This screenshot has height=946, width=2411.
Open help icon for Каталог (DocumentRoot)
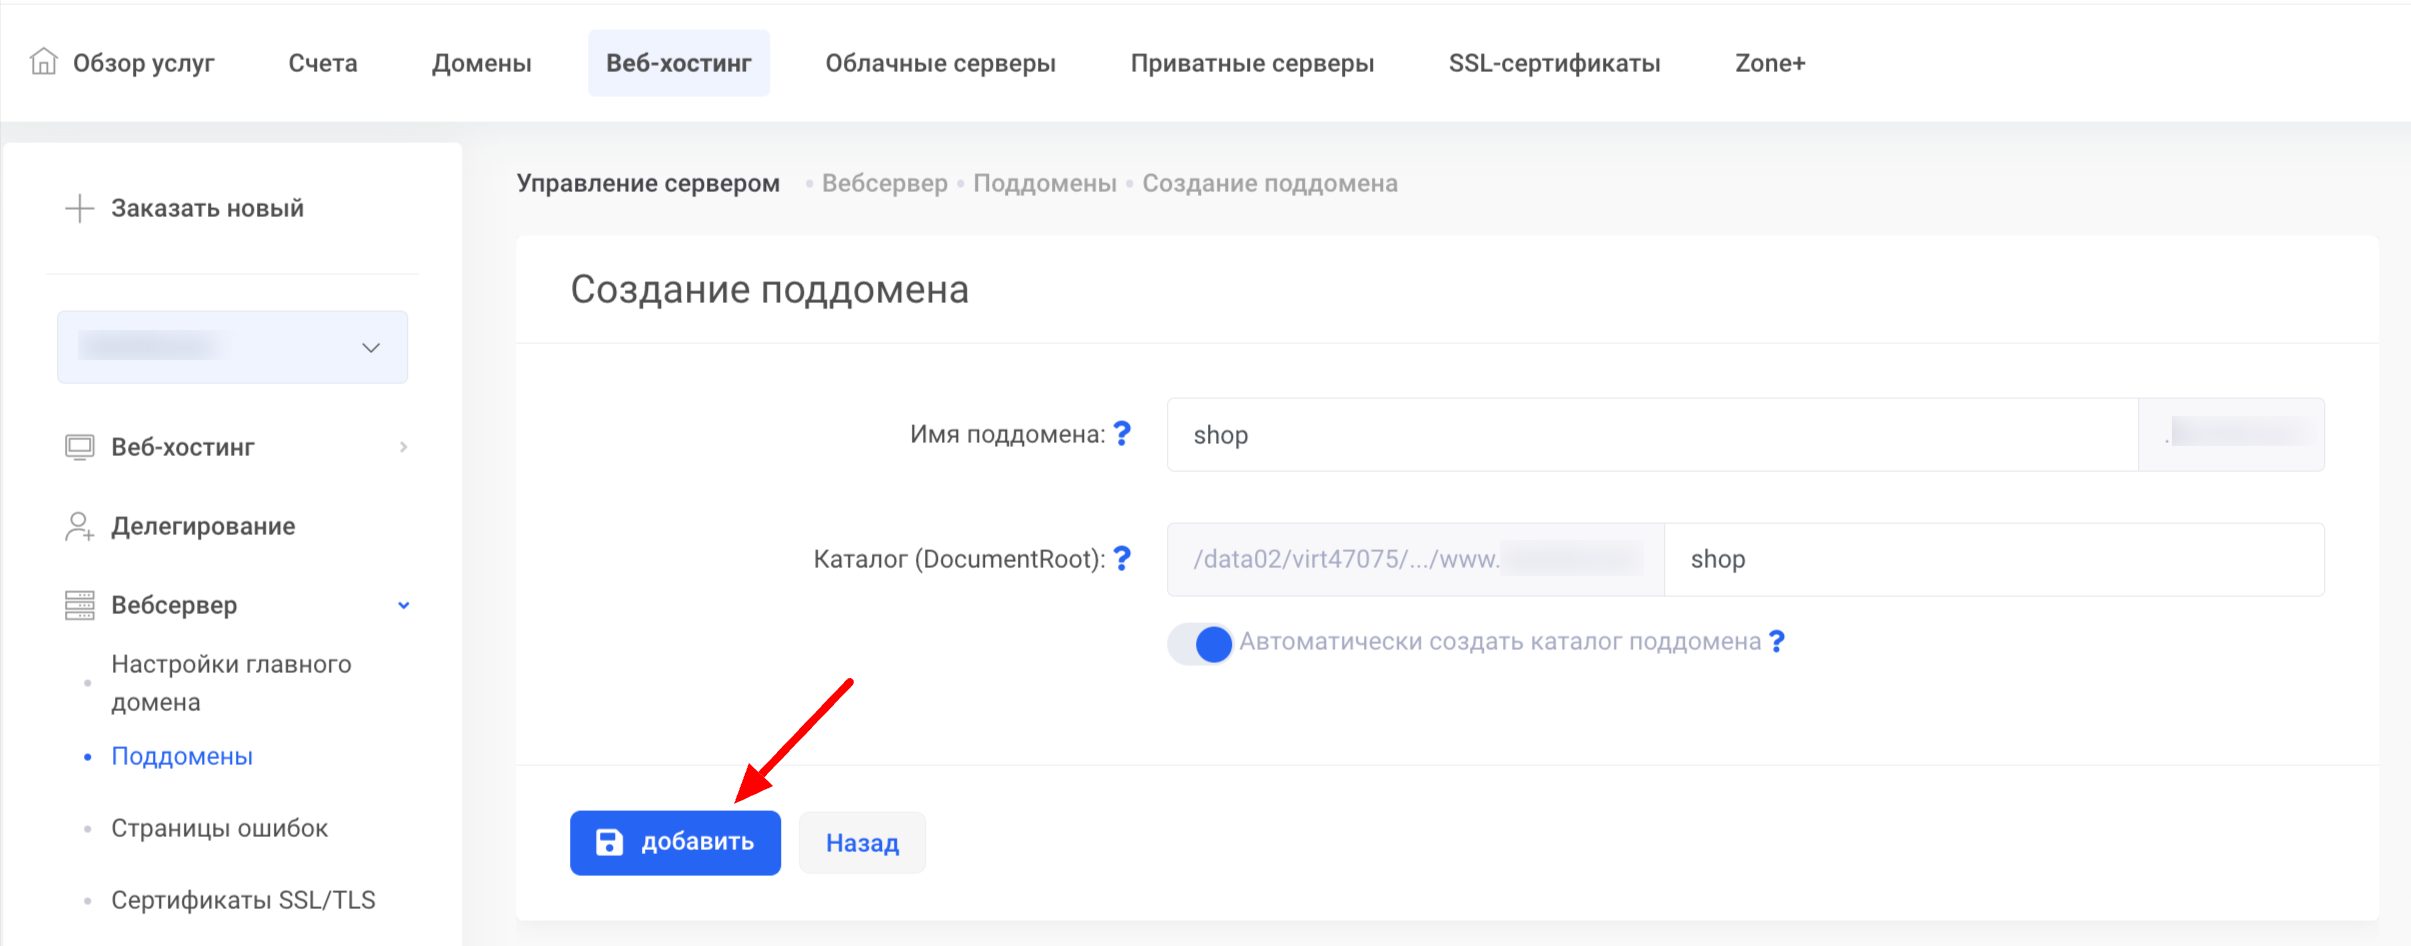[1122, 558]
